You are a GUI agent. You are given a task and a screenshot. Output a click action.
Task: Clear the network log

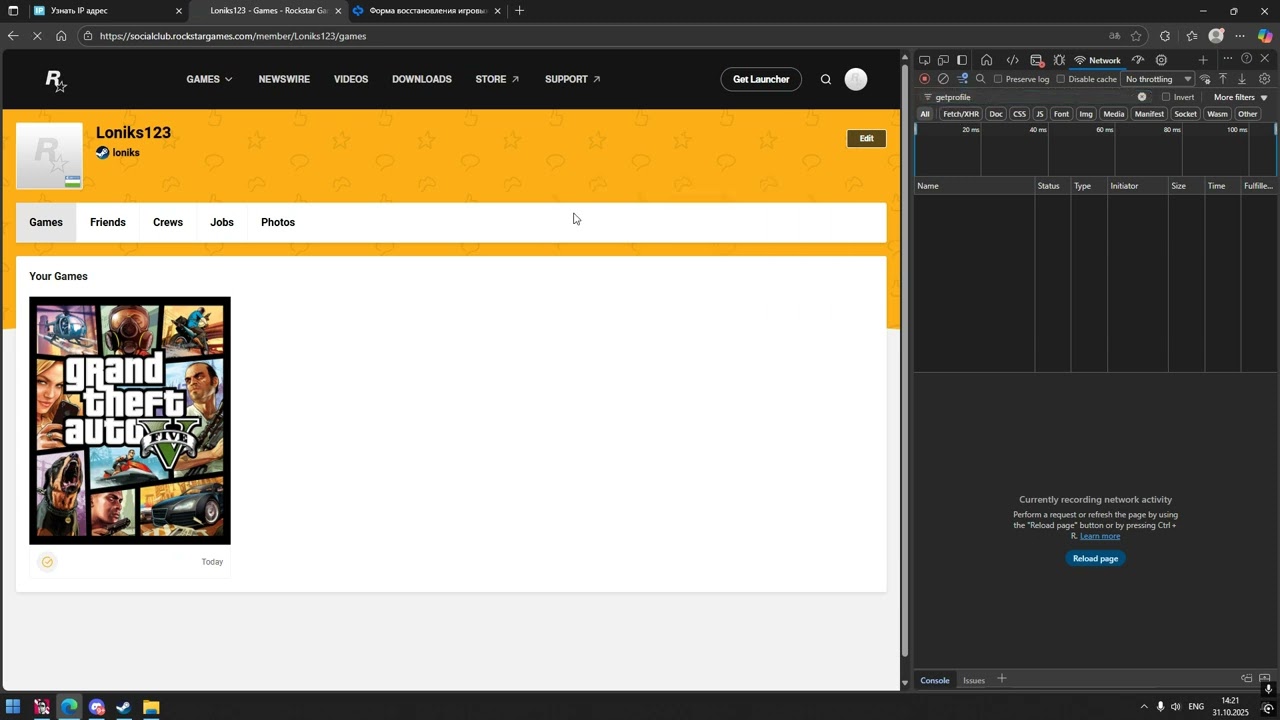pyautogui.click(x=943, y=79)
